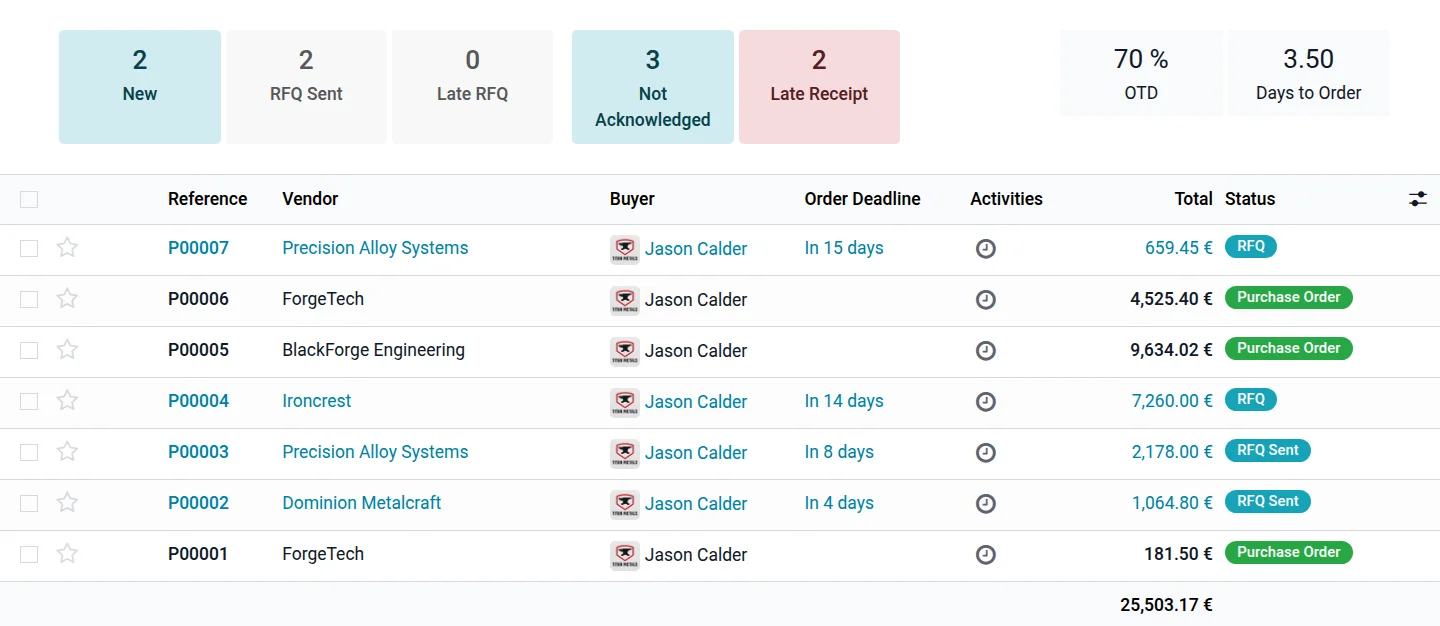
Task: Click the activity clock icon for P00007
Action: [985, 249]
